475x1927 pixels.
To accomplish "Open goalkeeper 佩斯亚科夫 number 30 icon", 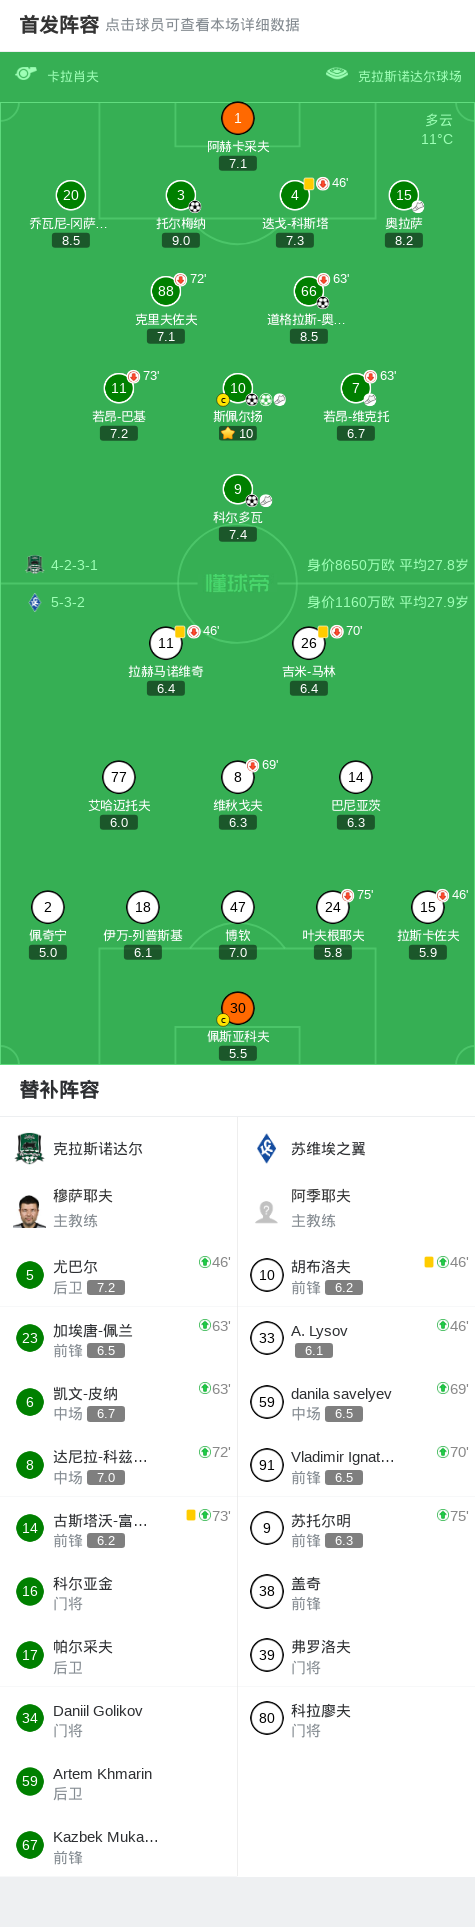I will pyautogui.click(x=237, y=1008).
